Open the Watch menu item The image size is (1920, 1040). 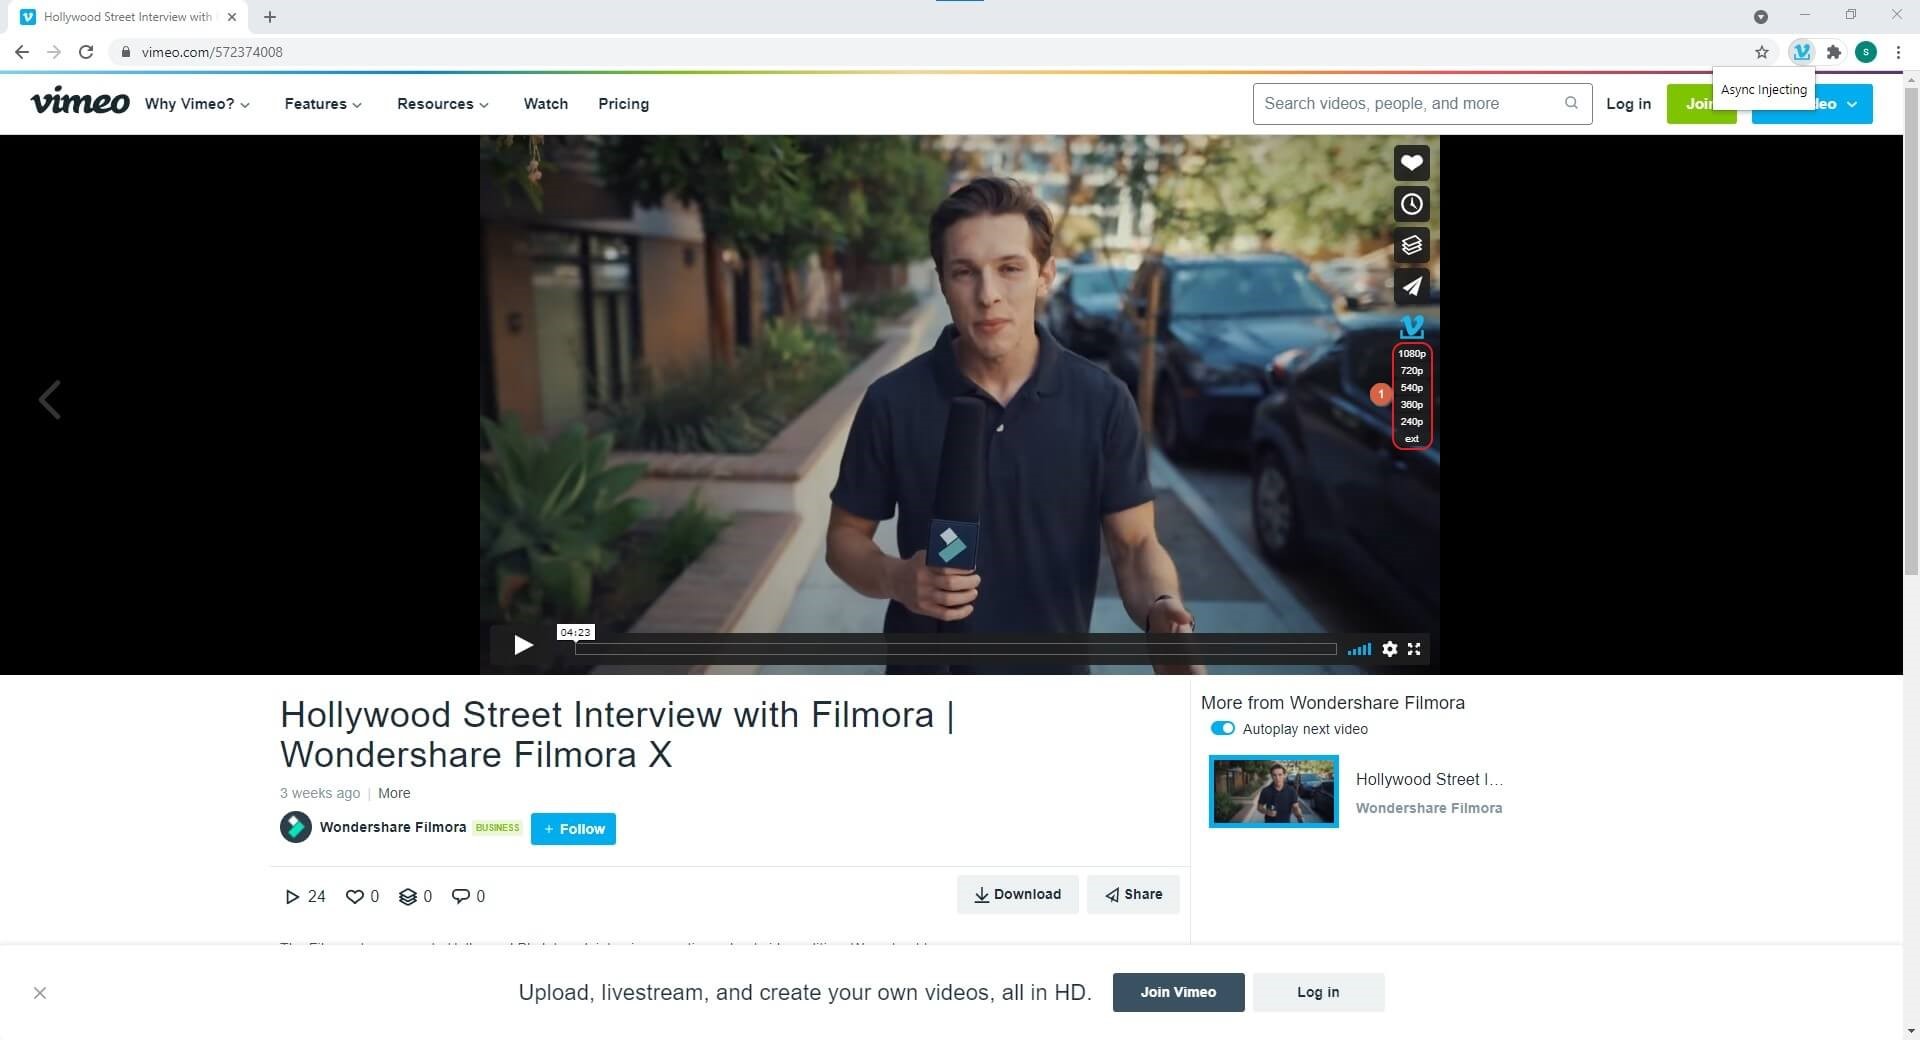point(545,104)
